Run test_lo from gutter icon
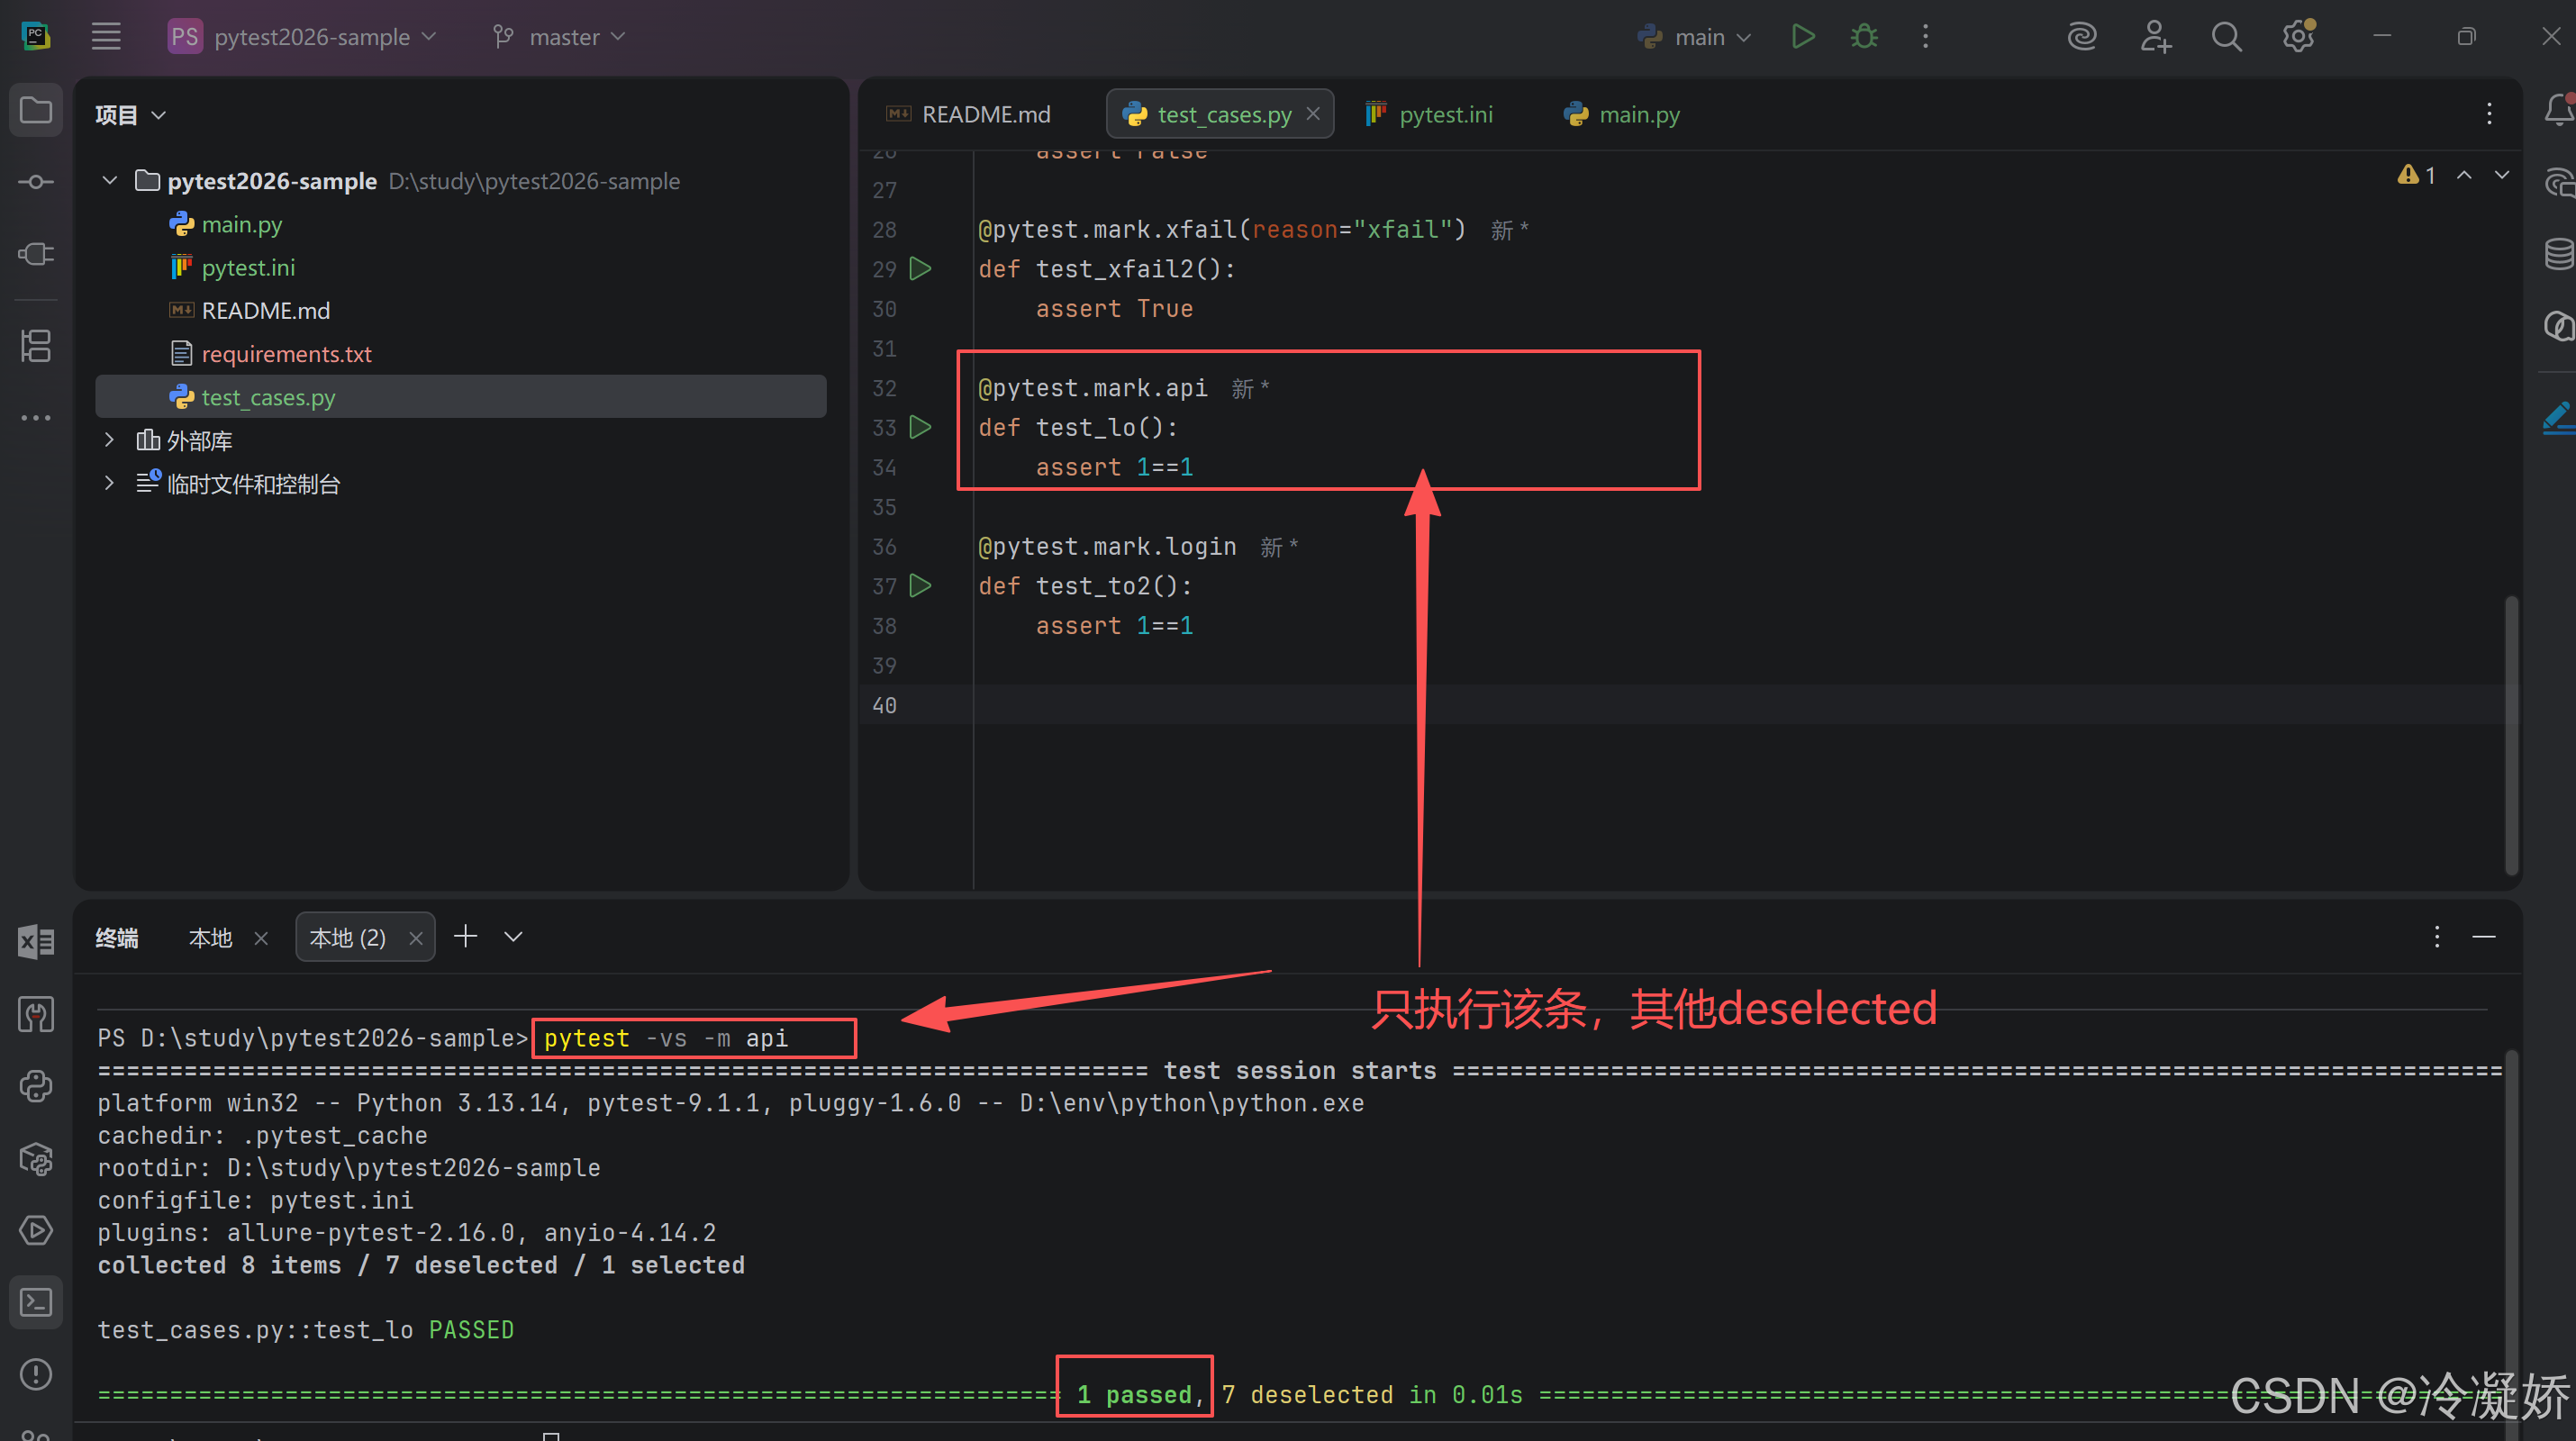Screen dimensions: 2576x1441 tap(920, 427)
